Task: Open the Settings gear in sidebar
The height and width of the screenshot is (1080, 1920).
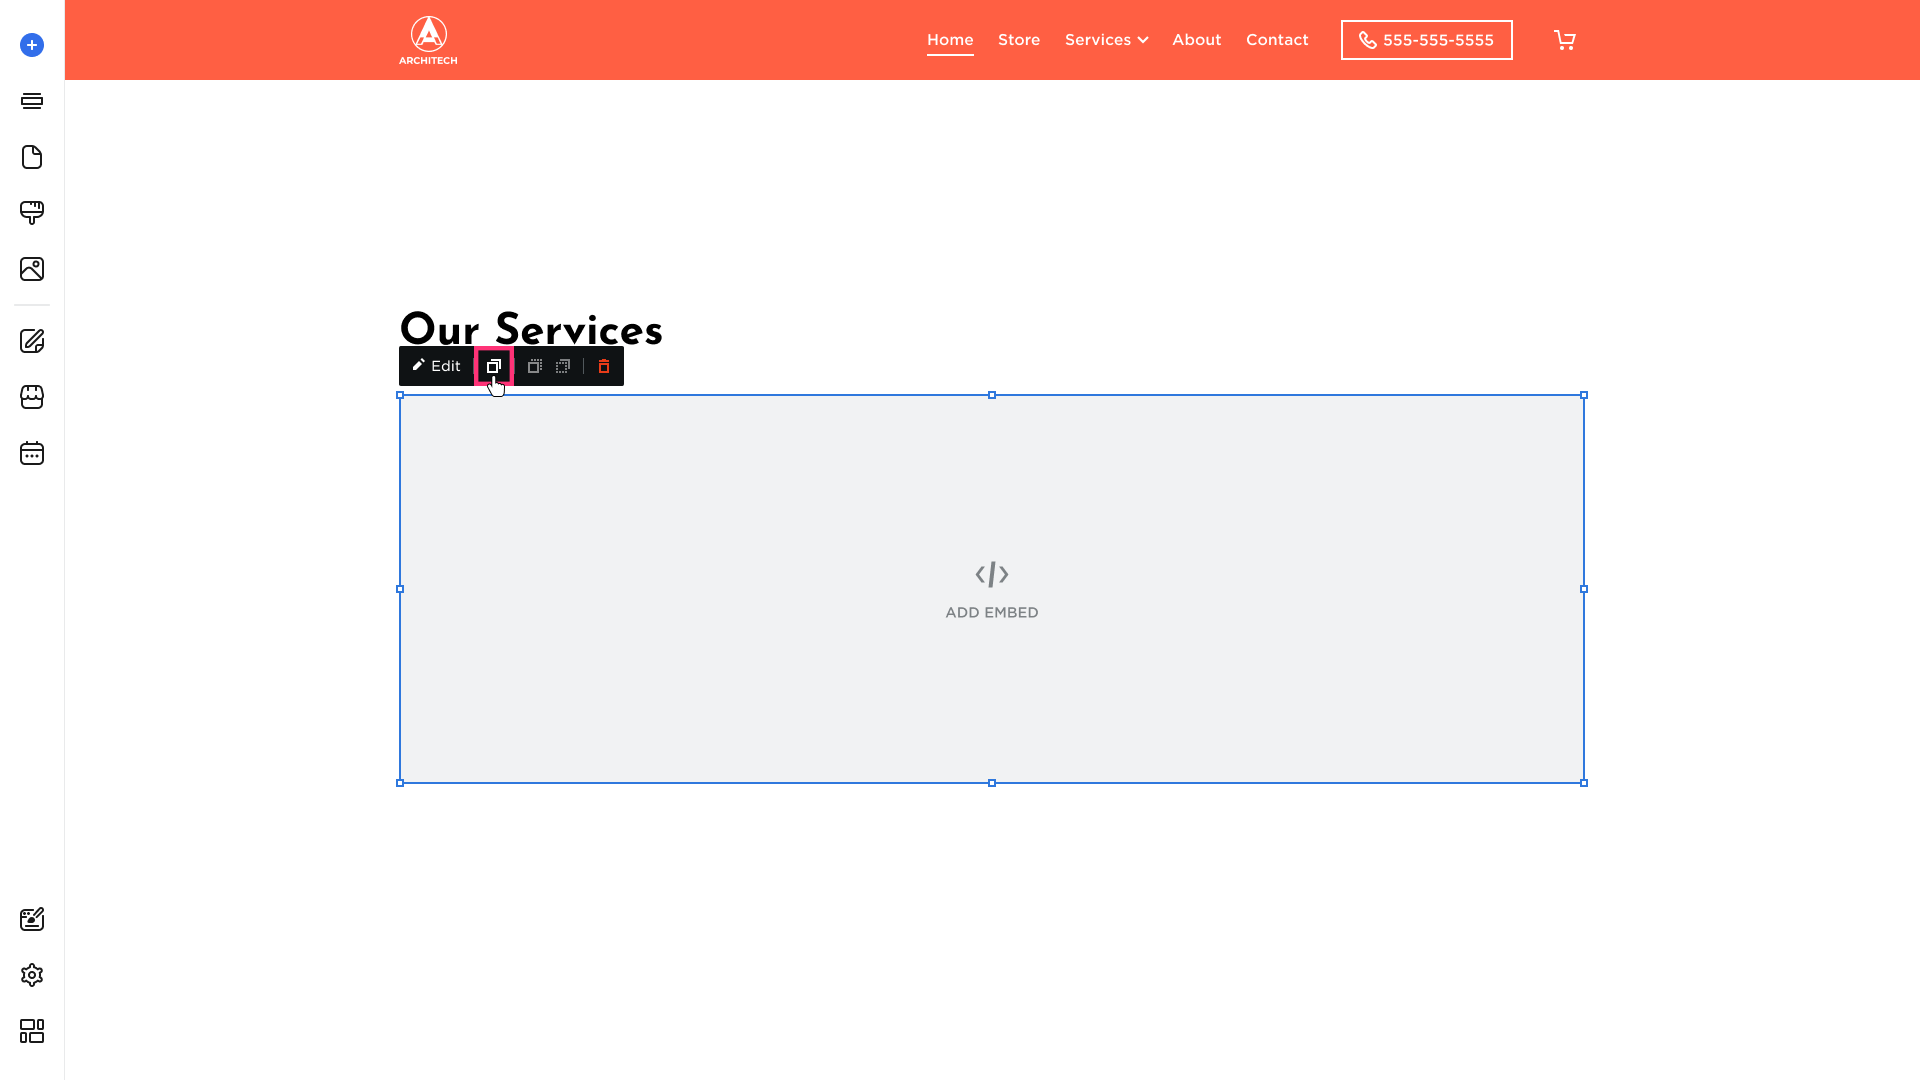Action: tap(32, 975)
